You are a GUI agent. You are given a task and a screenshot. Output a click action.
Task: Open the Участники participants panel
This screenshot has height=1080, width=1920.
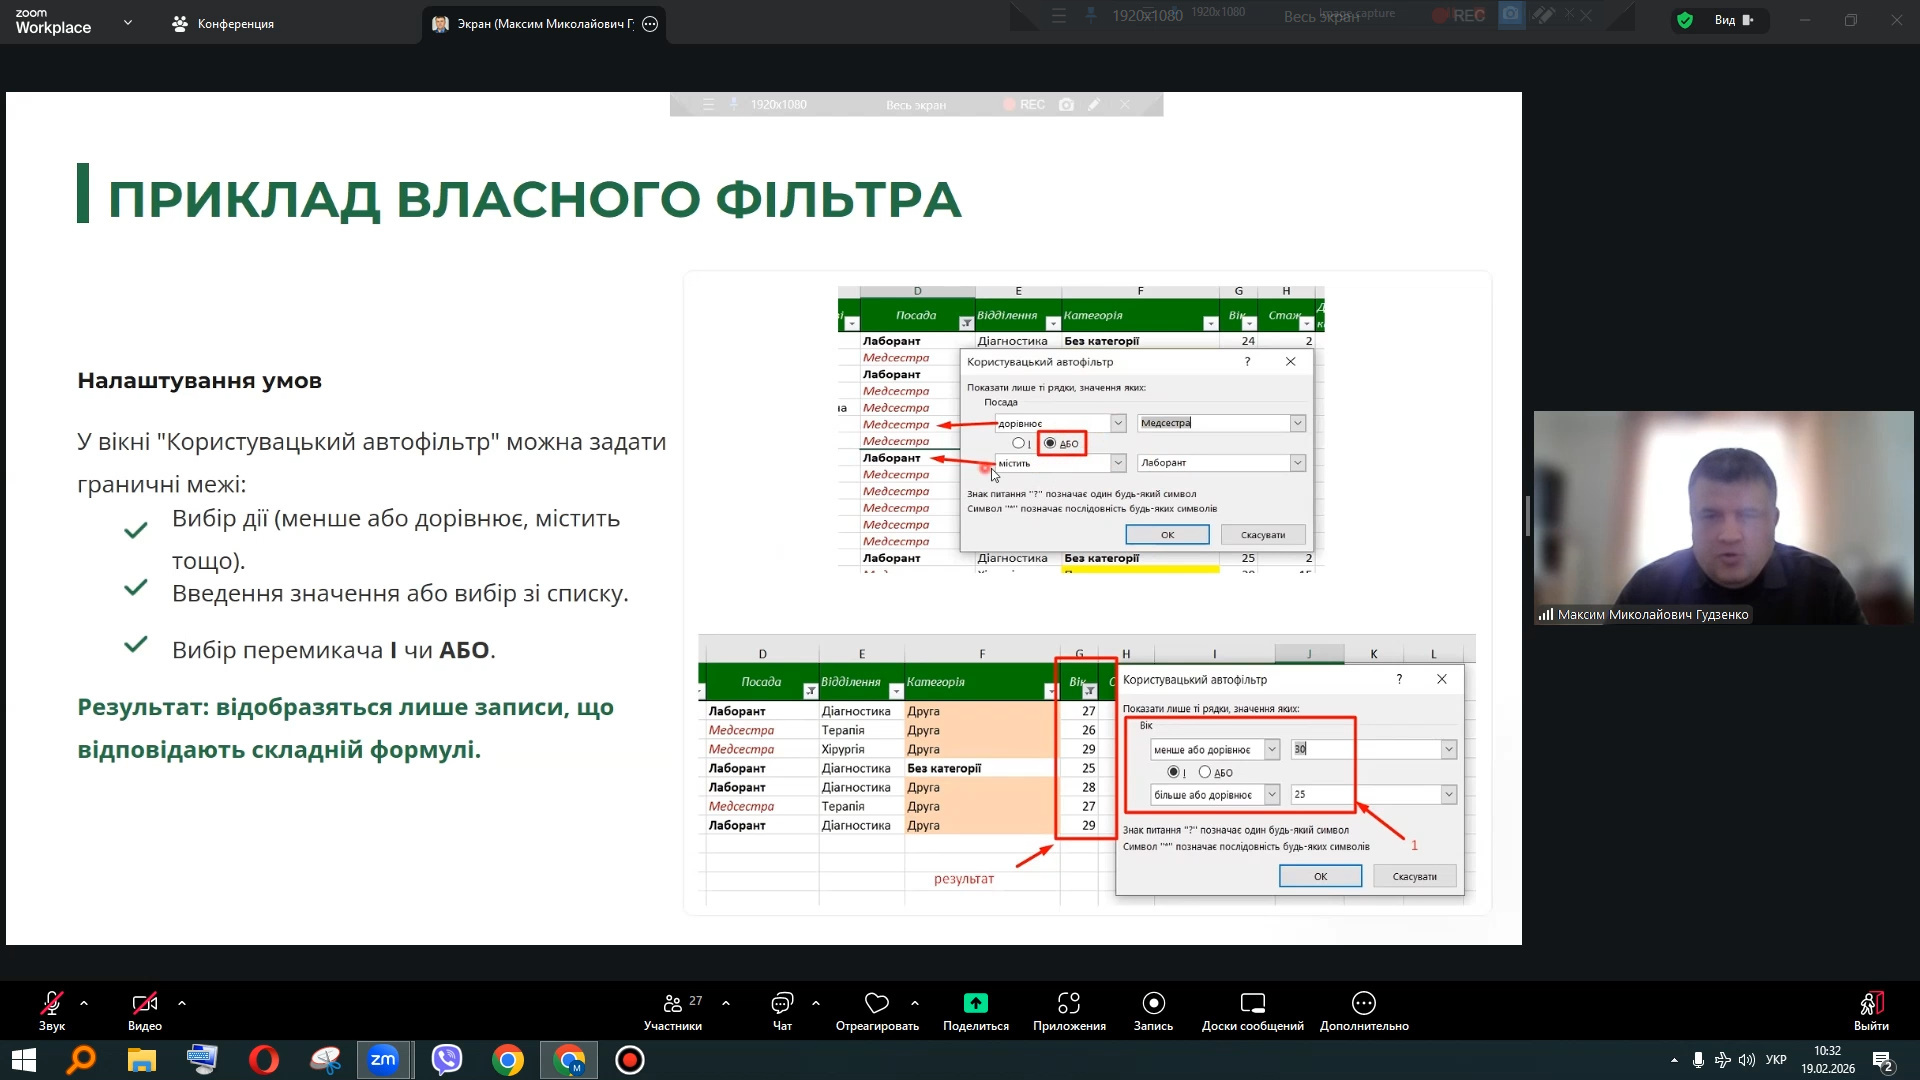click(x=673, y=1004)
